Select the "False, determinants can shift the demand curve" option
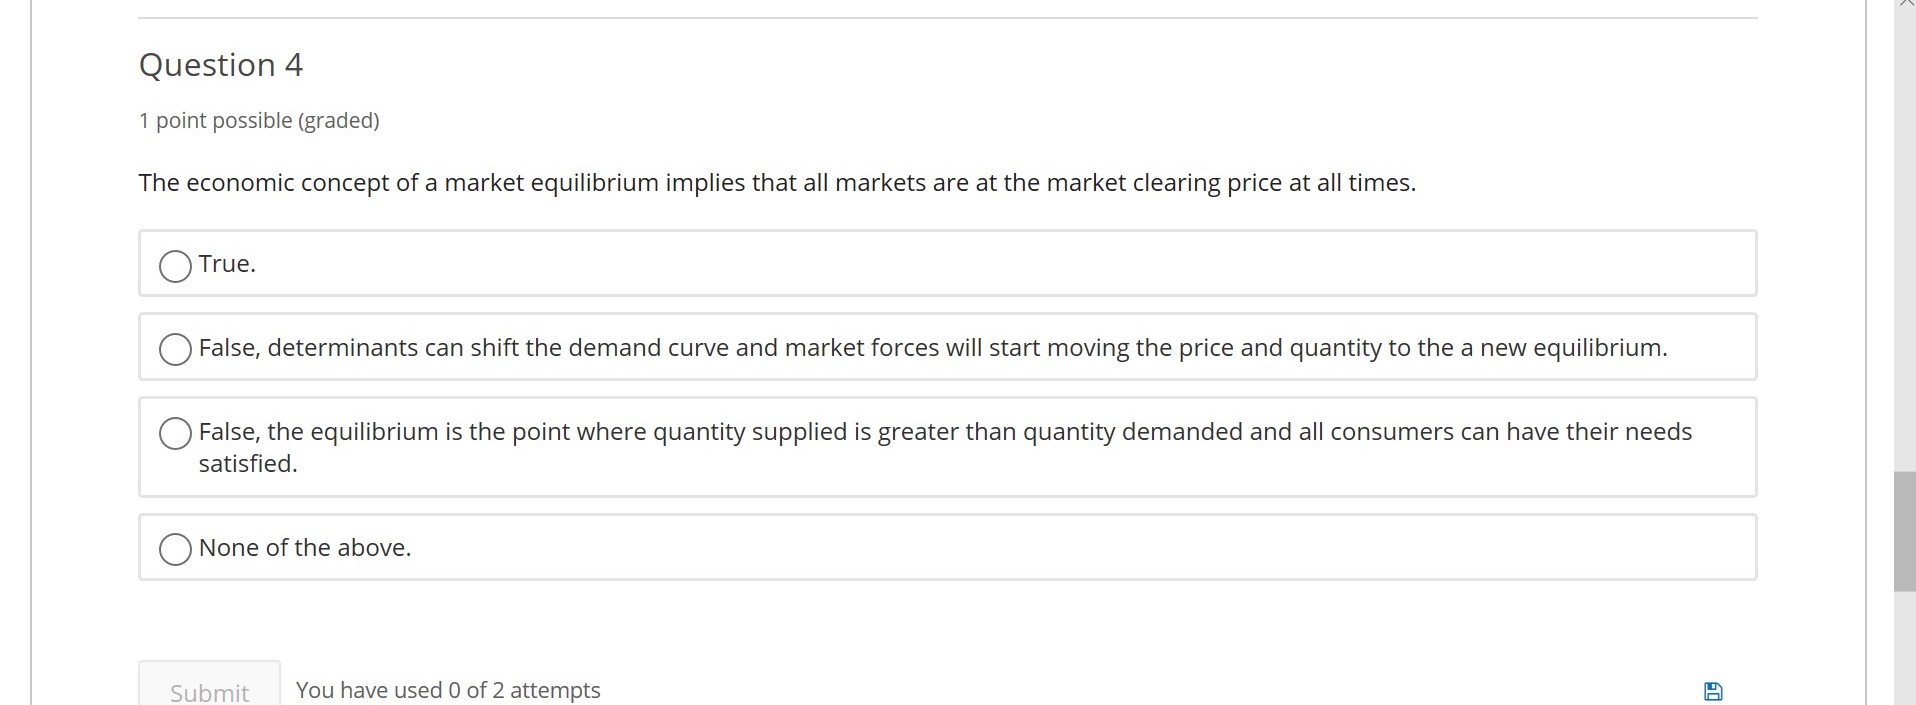The height and width of the screenshot is (705, 1916). (x=175, y=349)
